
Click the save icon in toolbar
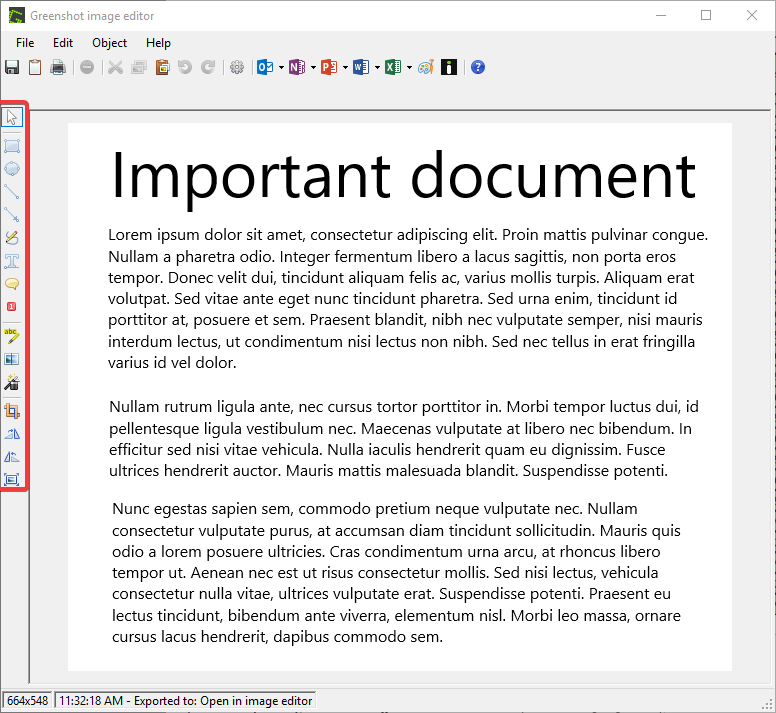coord(12,67)
